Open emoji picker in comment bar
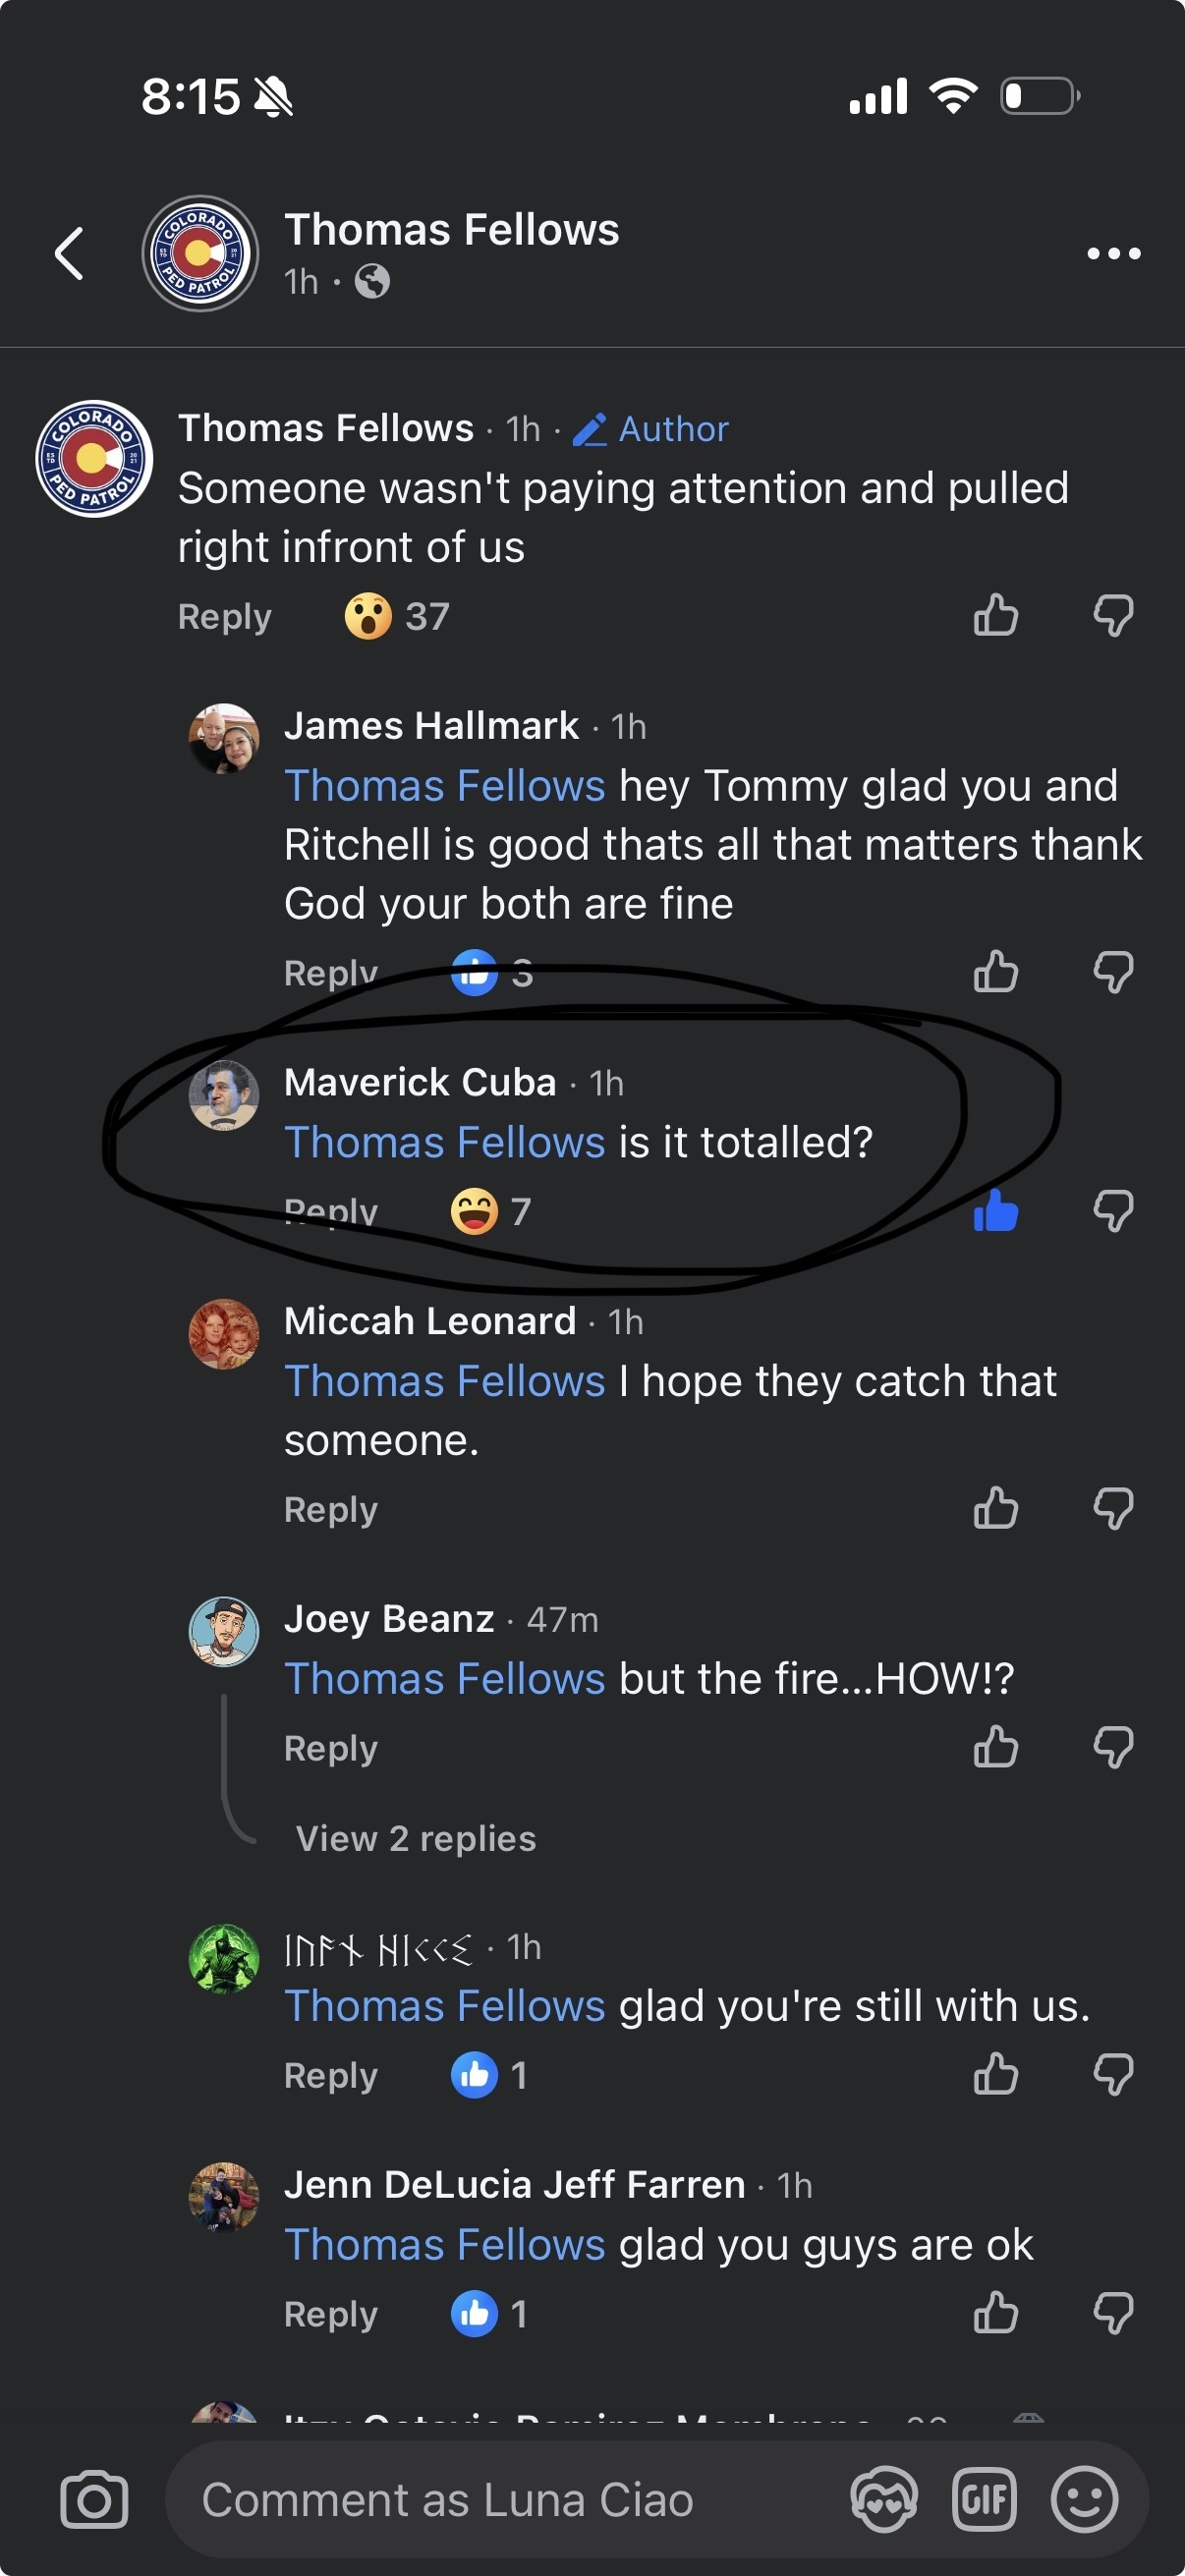The height and width of the screenshot is (2576, 1185). (1083, 2499)
